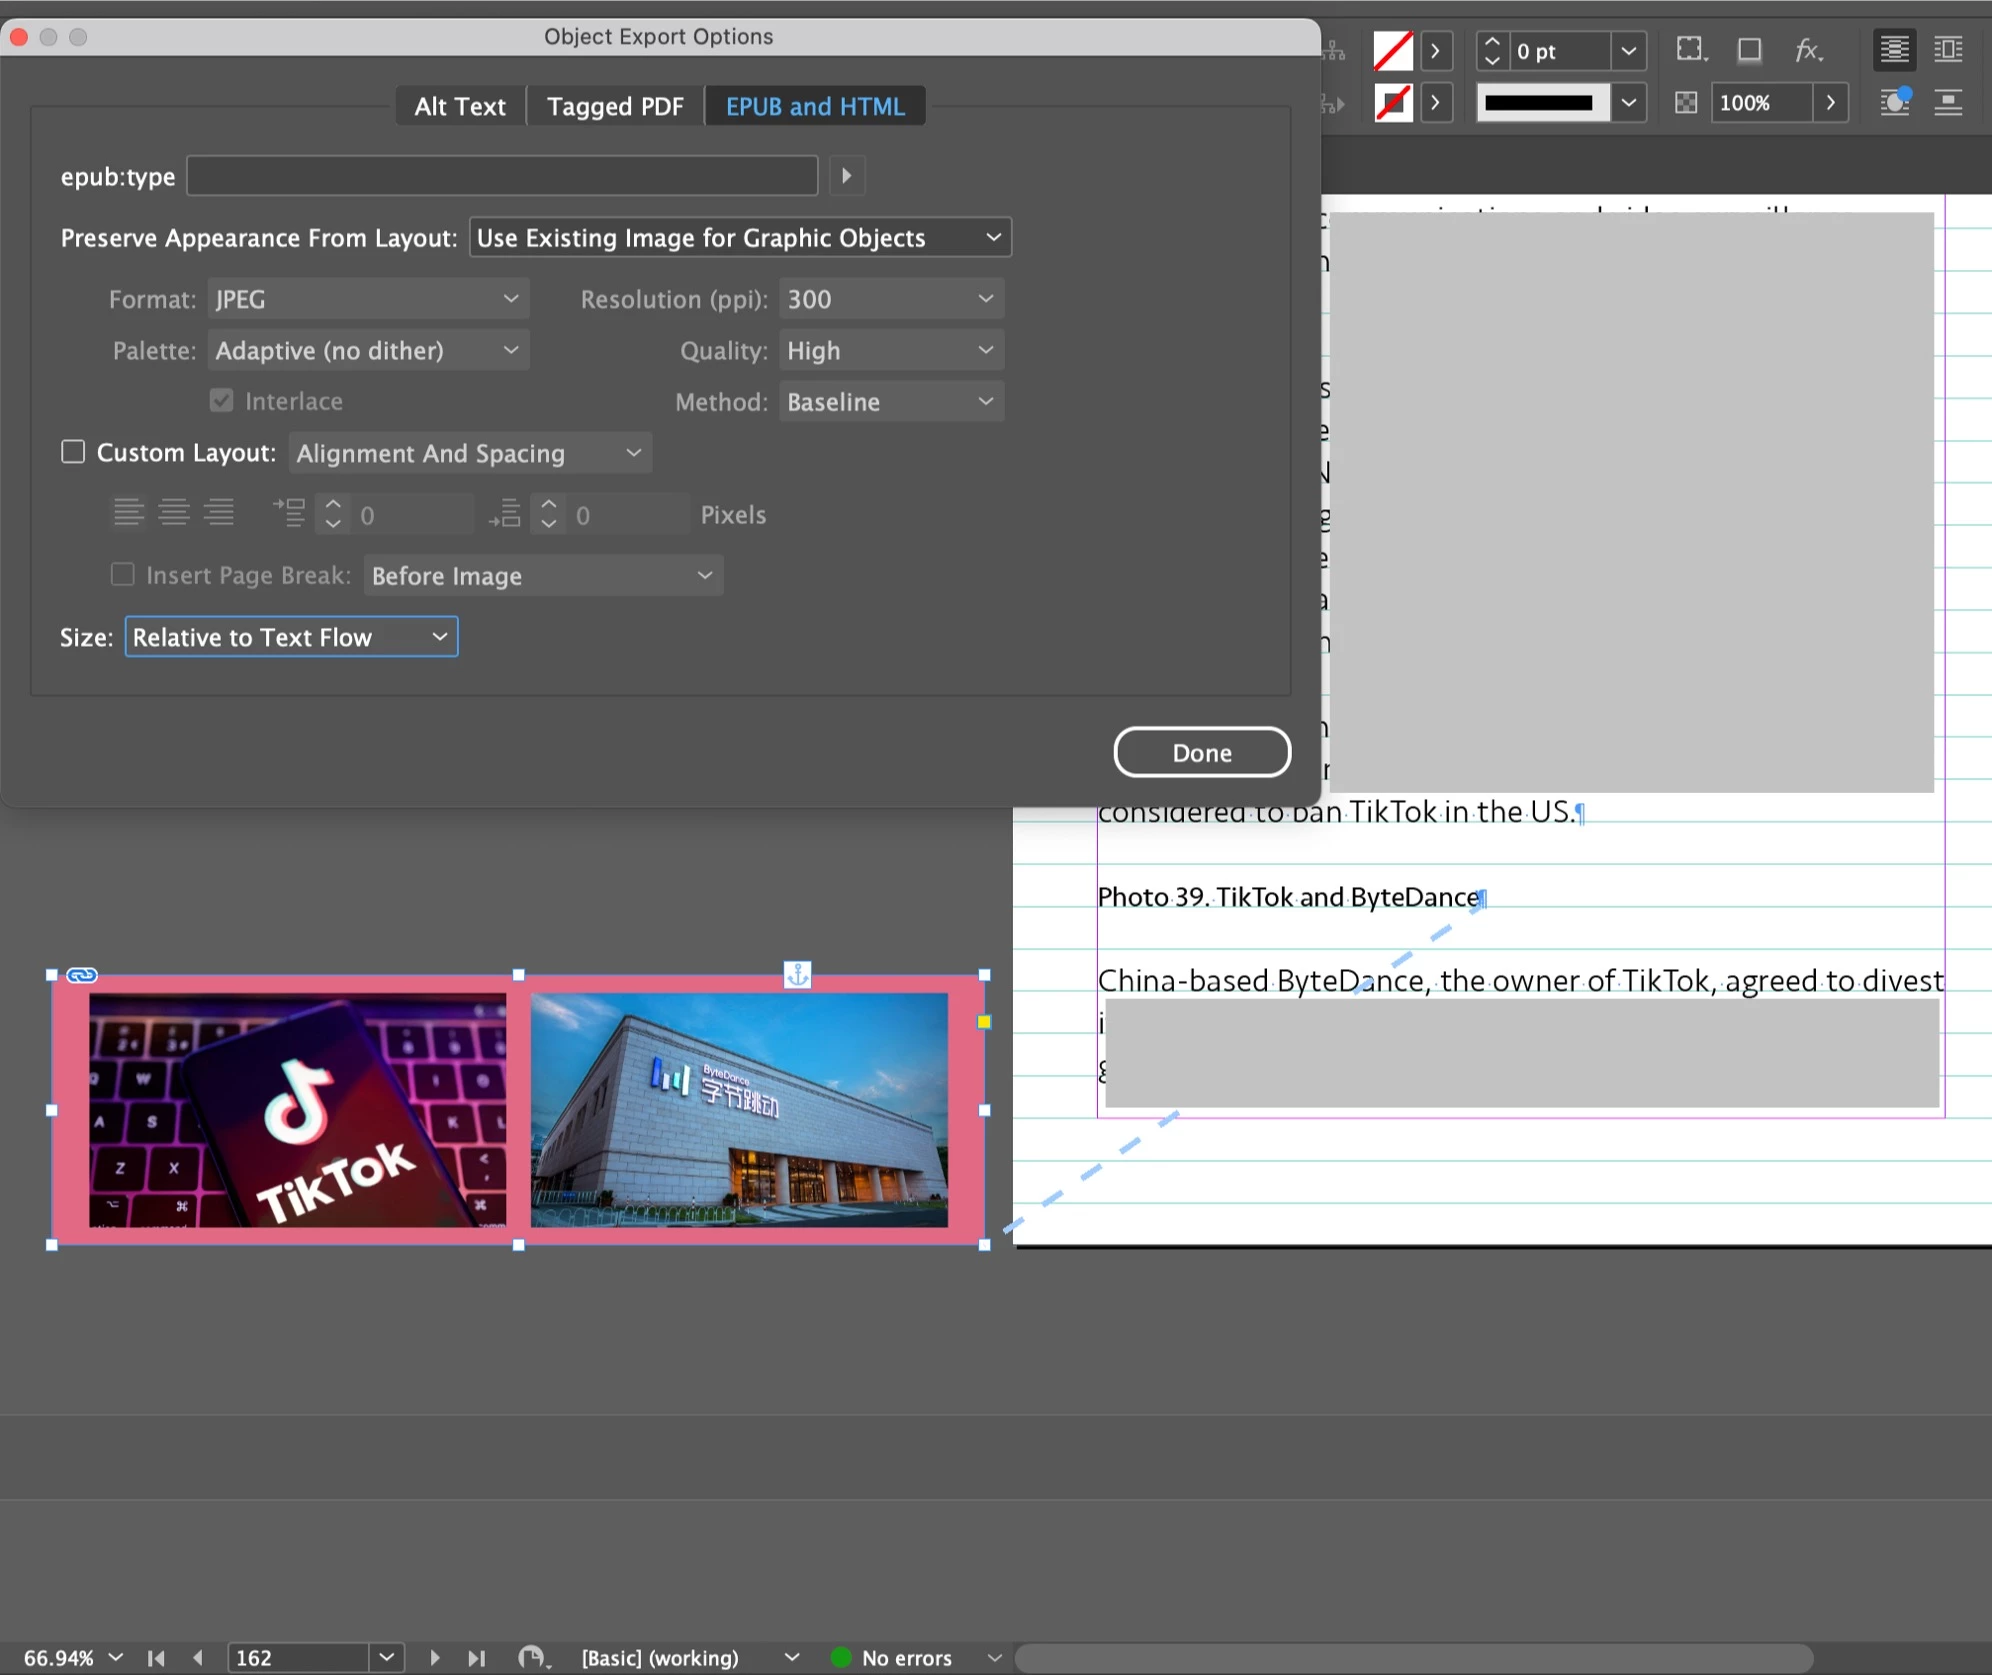Click the epub:type input field

502,176
